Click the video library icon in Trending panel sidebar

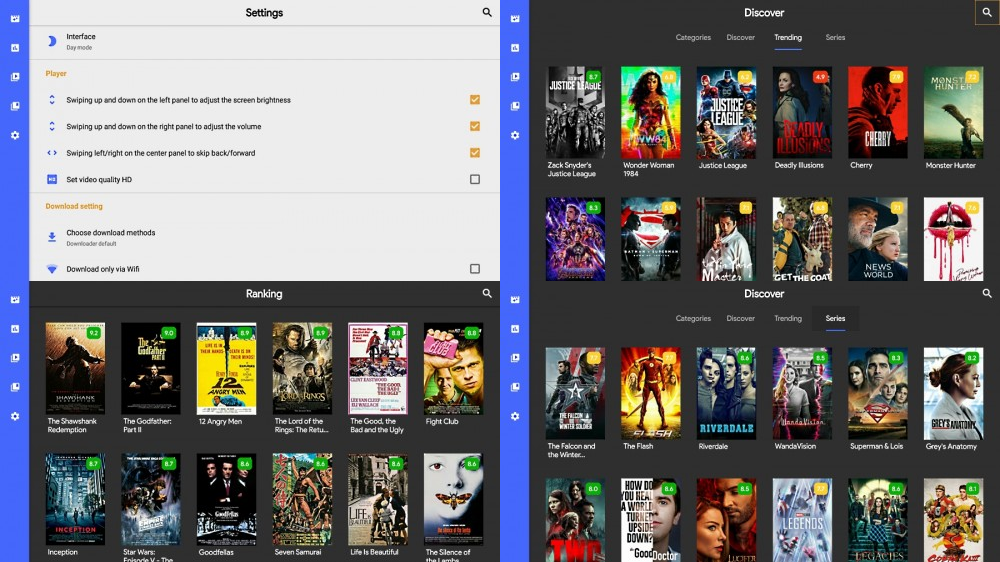pos(515,77)
